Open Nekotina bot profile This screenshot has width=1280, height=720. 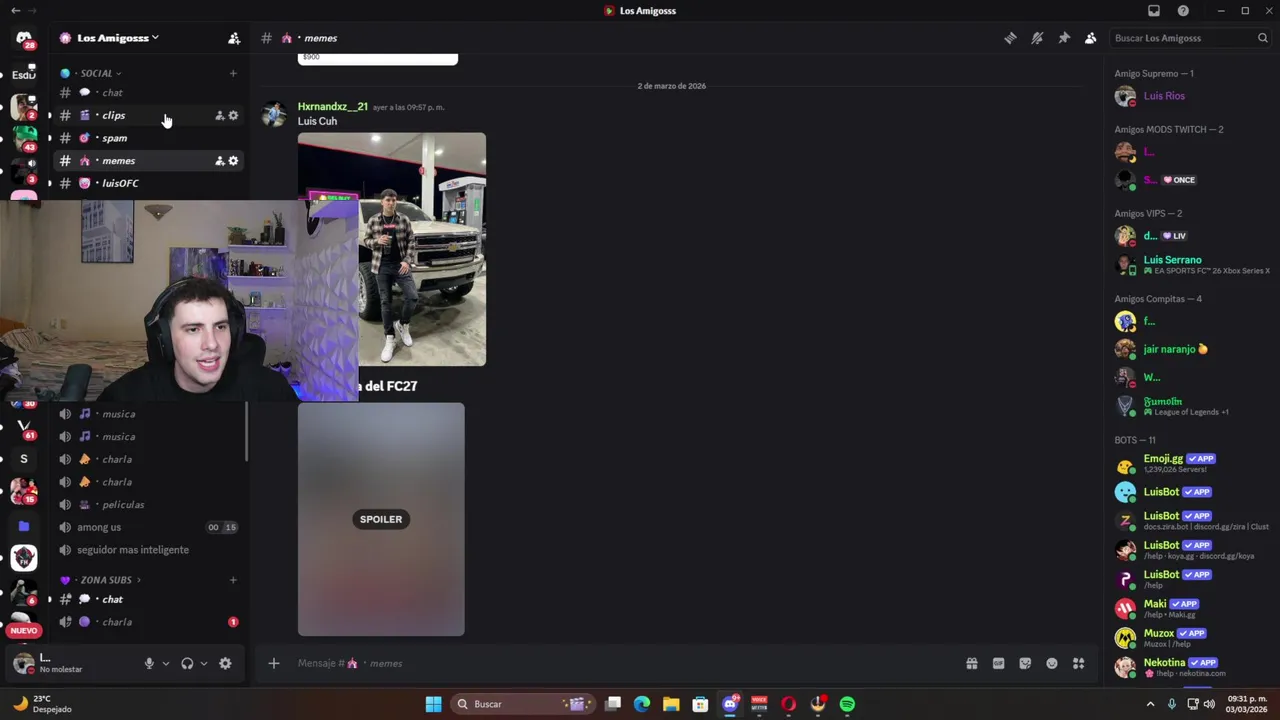[x=1190, y=666]
